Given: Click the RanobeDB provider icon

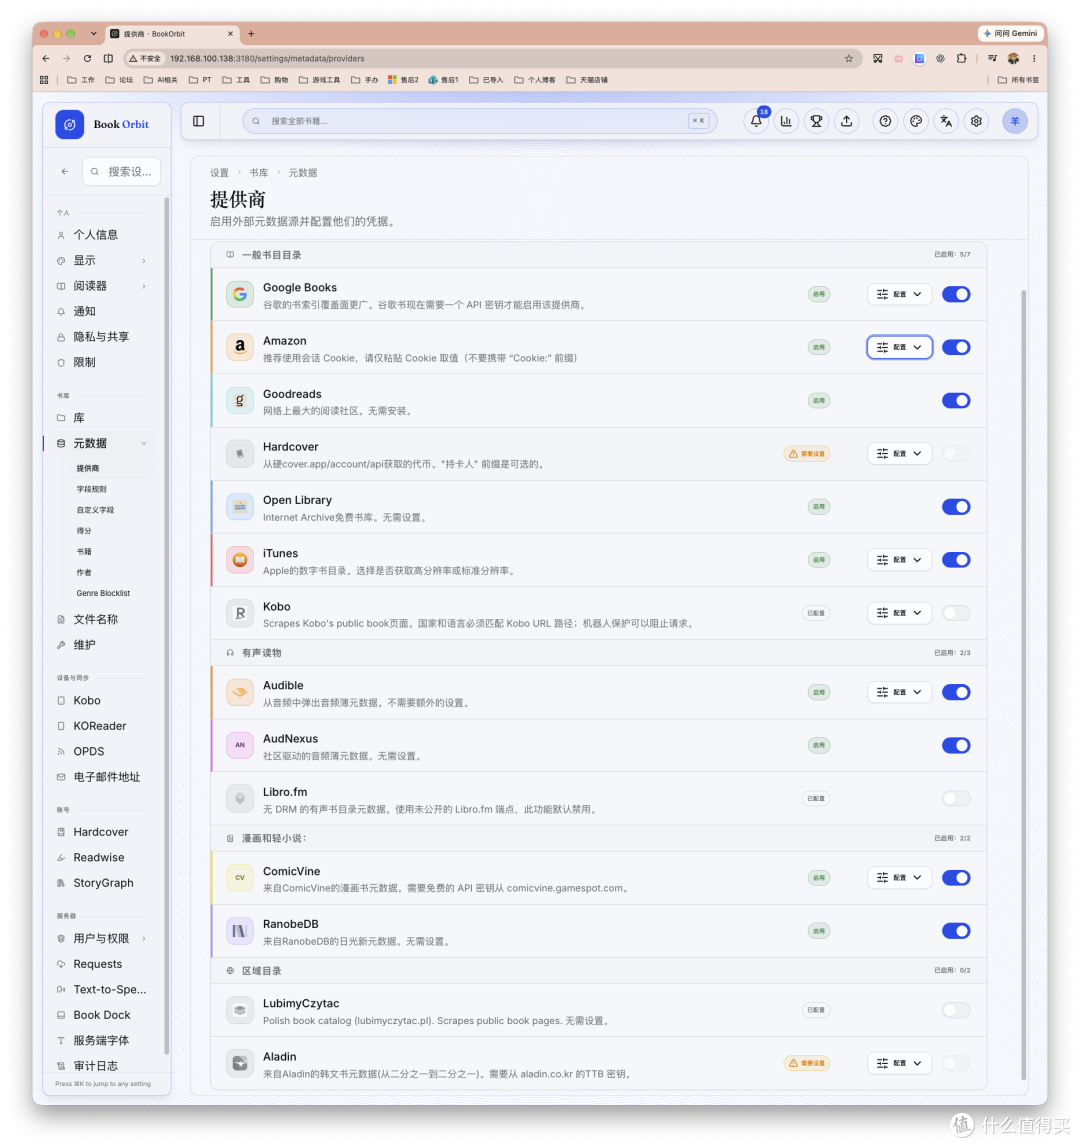Looking at the screenshot, I should [239, 931].
